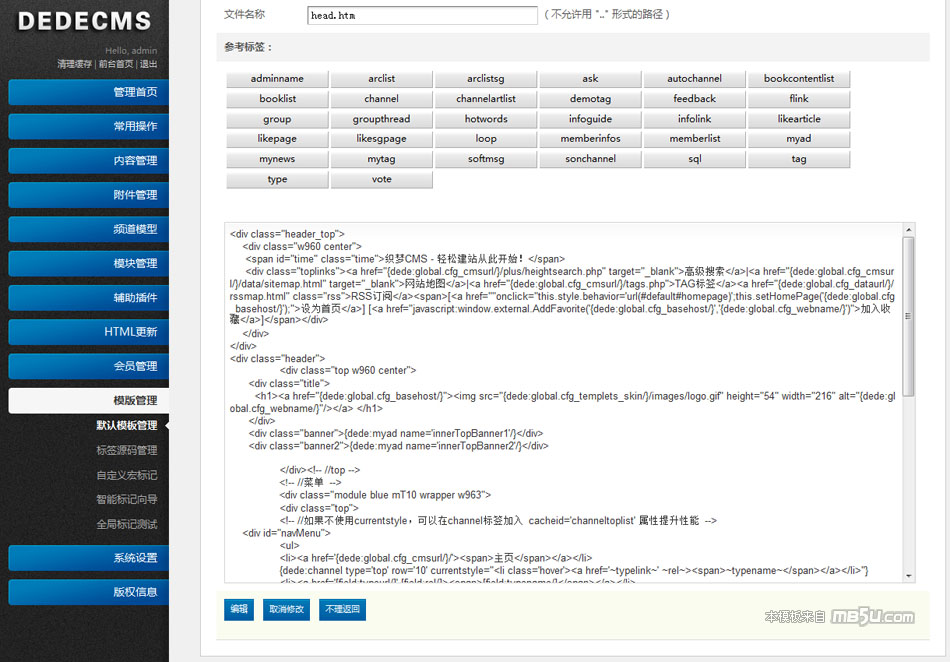
Task: Open the 系统设置 sidebar menu
Action: [x=89, y=558]
